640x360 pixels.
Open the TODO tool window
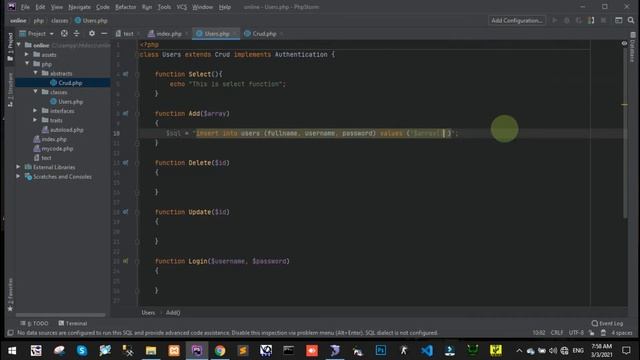(34, 323)
